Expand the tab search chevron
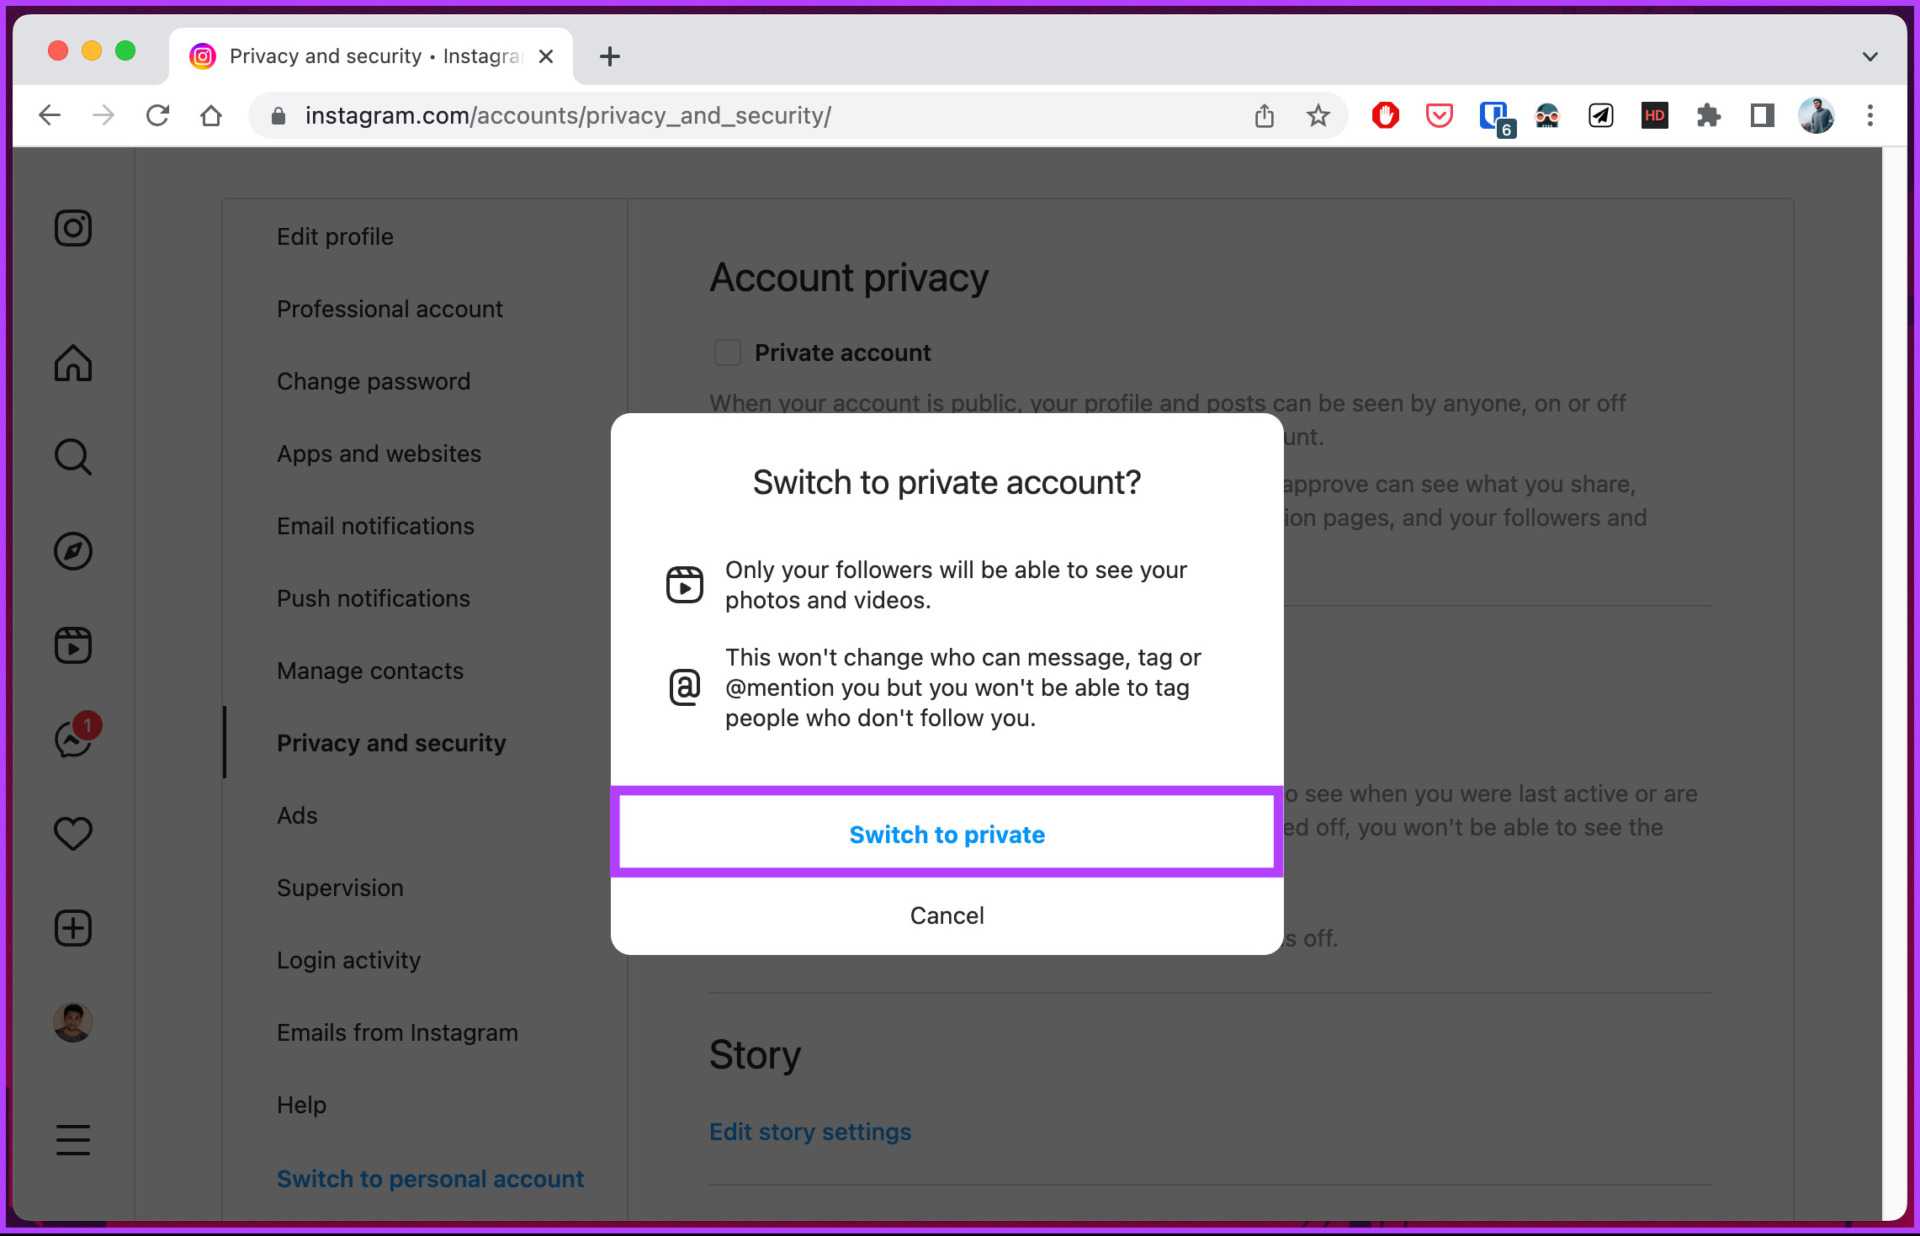The height and width of the screenshot is (1236, 1920). click(1869, 56)
